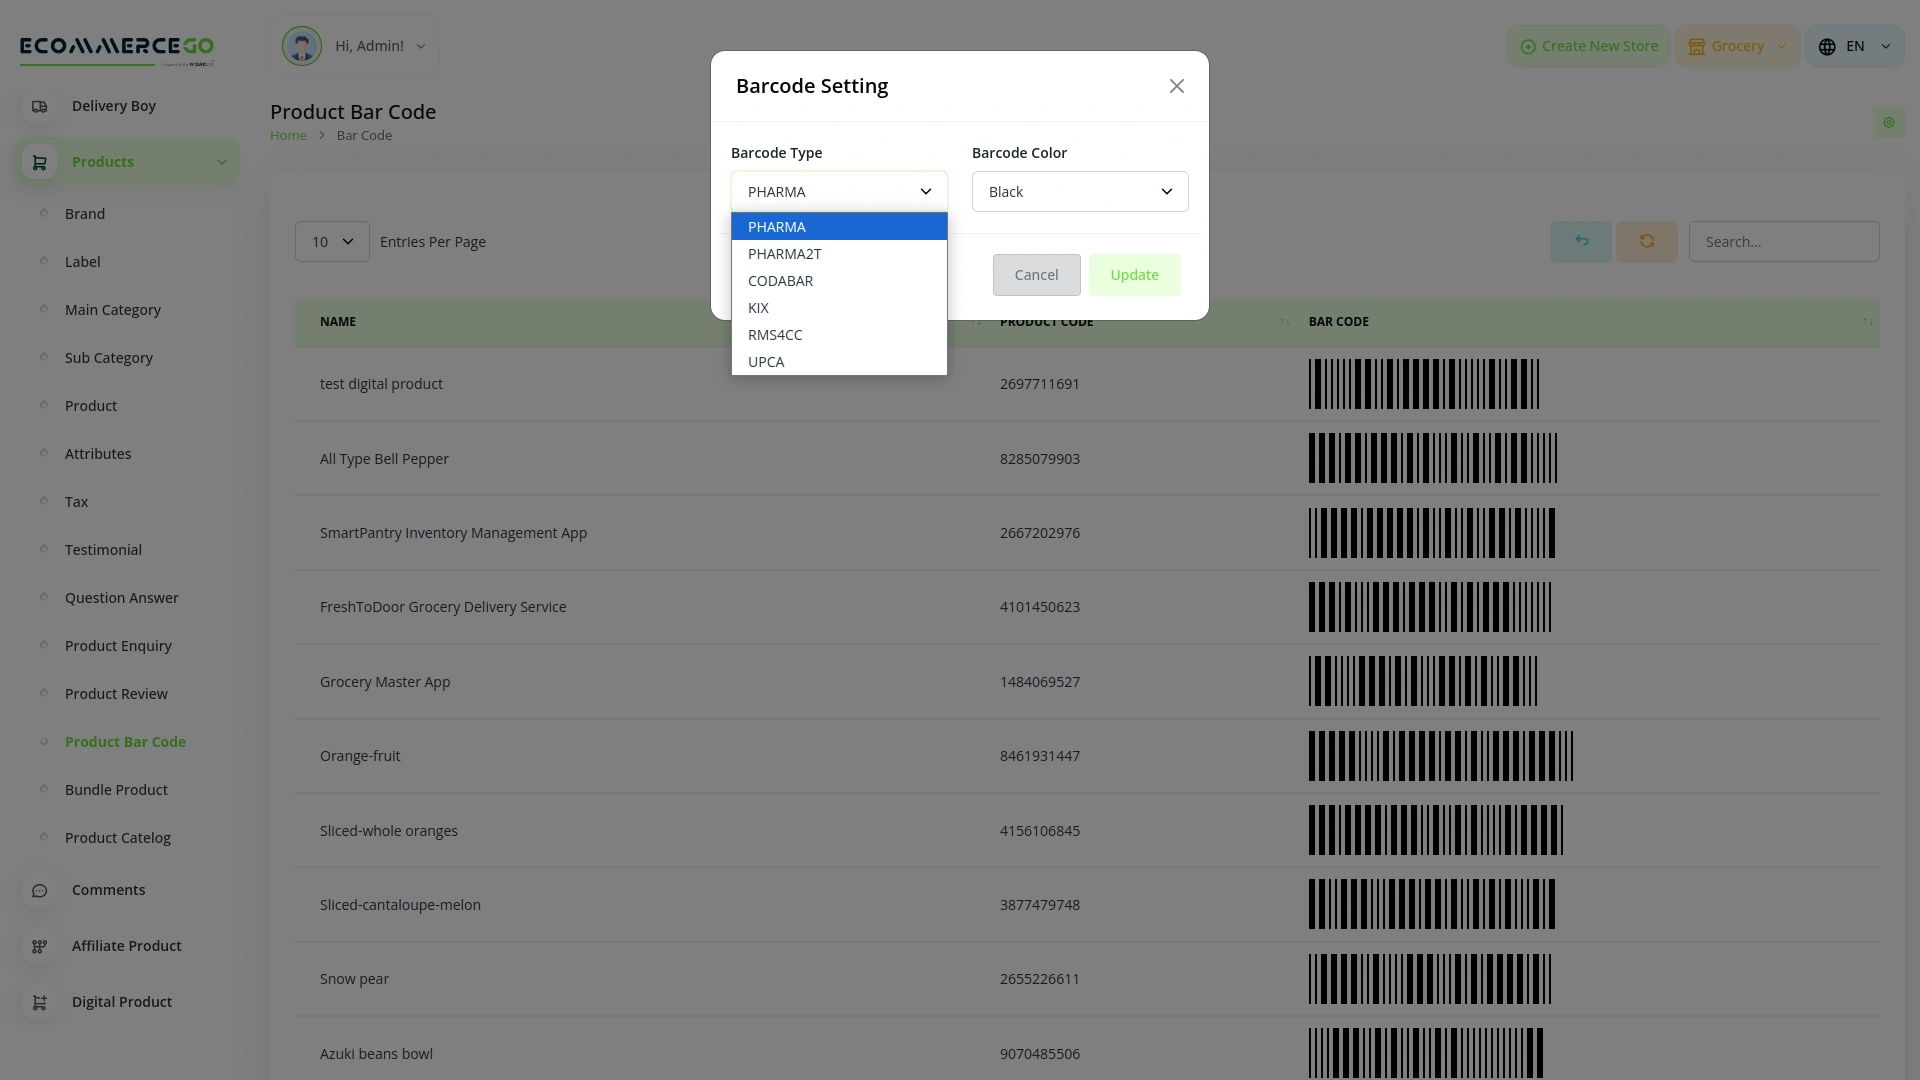Click the Delivery Boy sidebar icon
Image resolution: width=1920 pixels, height=1080 pixels.
pyautogui.click(x=39, y=106)
